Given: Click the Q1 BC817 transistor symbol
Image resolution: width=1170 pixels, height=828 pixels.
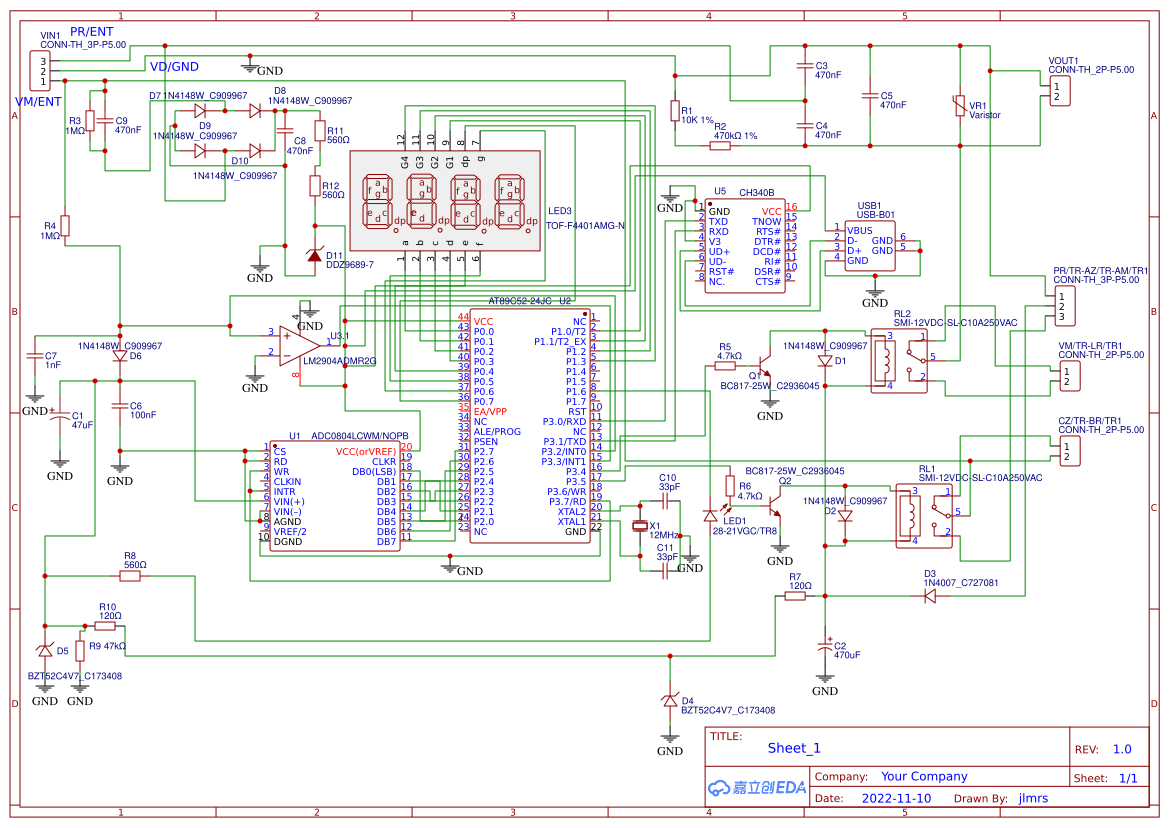Looking at the screenshot, I should pos(764,364).
